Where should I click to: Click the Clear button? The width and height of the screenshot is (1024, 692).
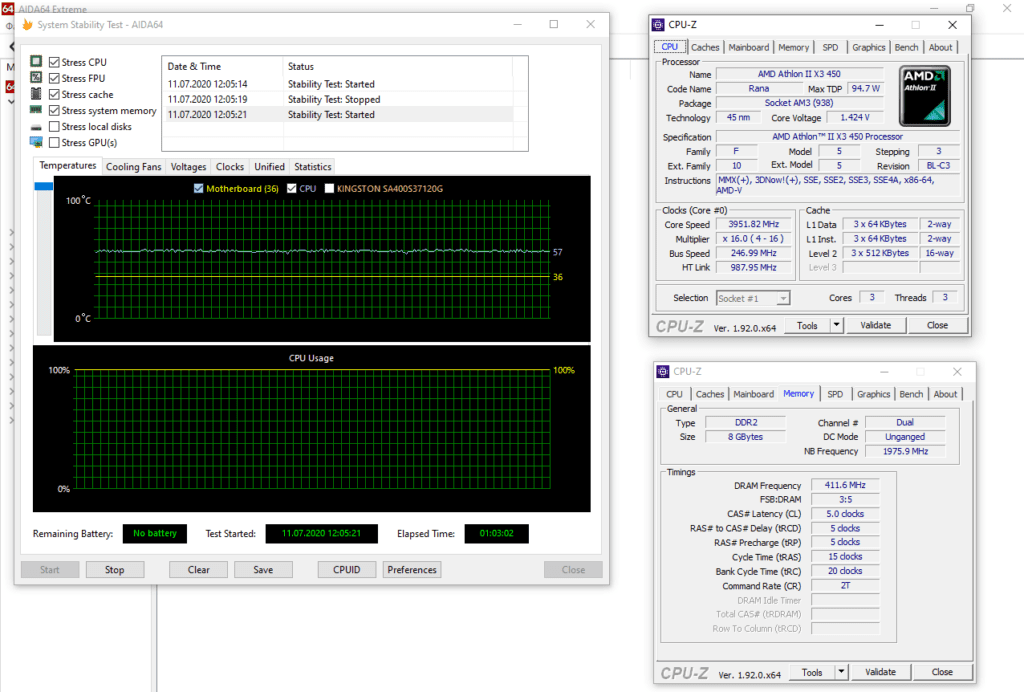point(199,570)
